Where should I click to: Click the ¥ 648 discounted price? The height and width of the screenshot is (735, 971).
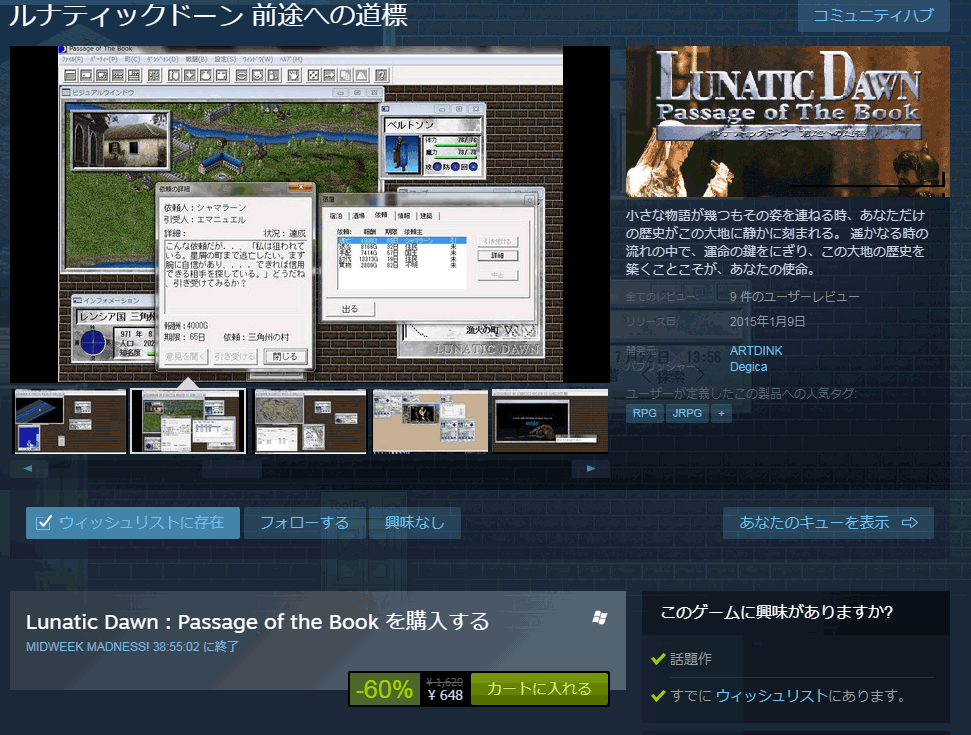(445, 695)
